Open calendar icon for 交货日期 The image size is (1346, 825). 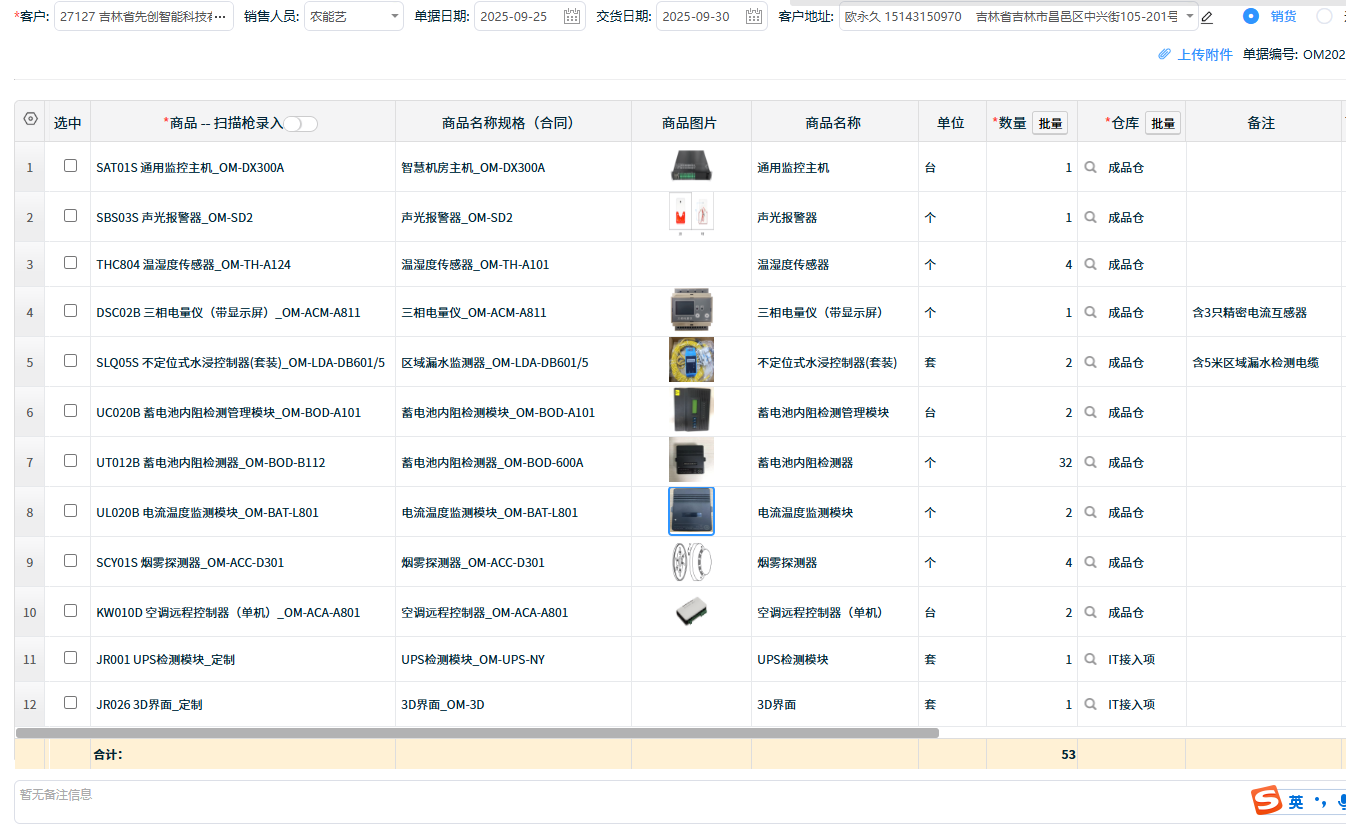(x=753, y=17)
